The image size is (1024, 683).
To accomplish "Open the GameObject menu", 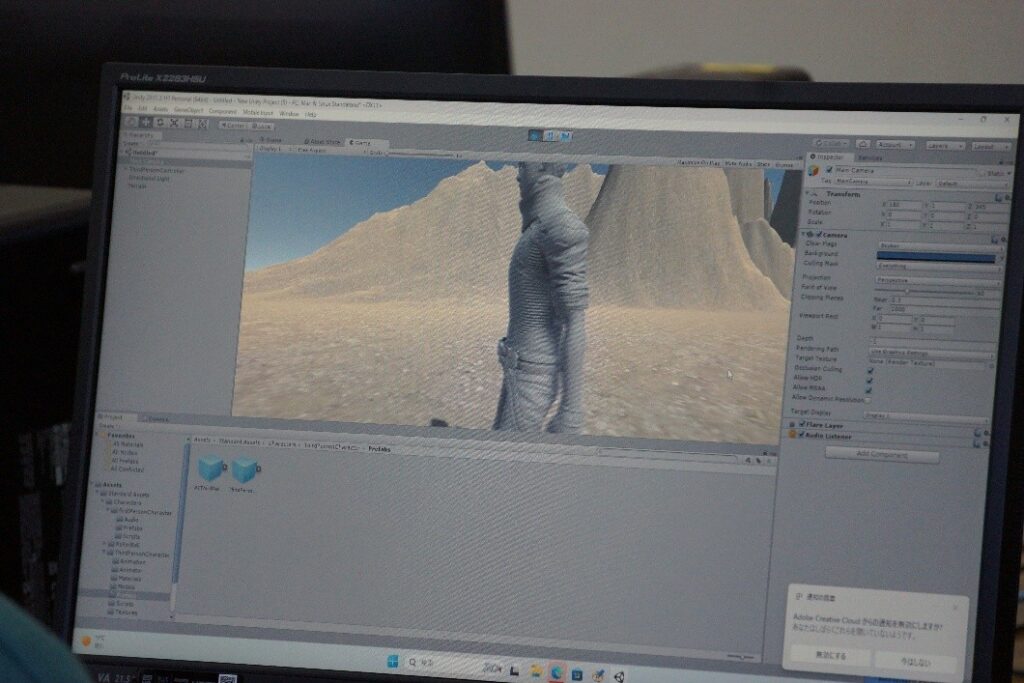I will (188, 110).
